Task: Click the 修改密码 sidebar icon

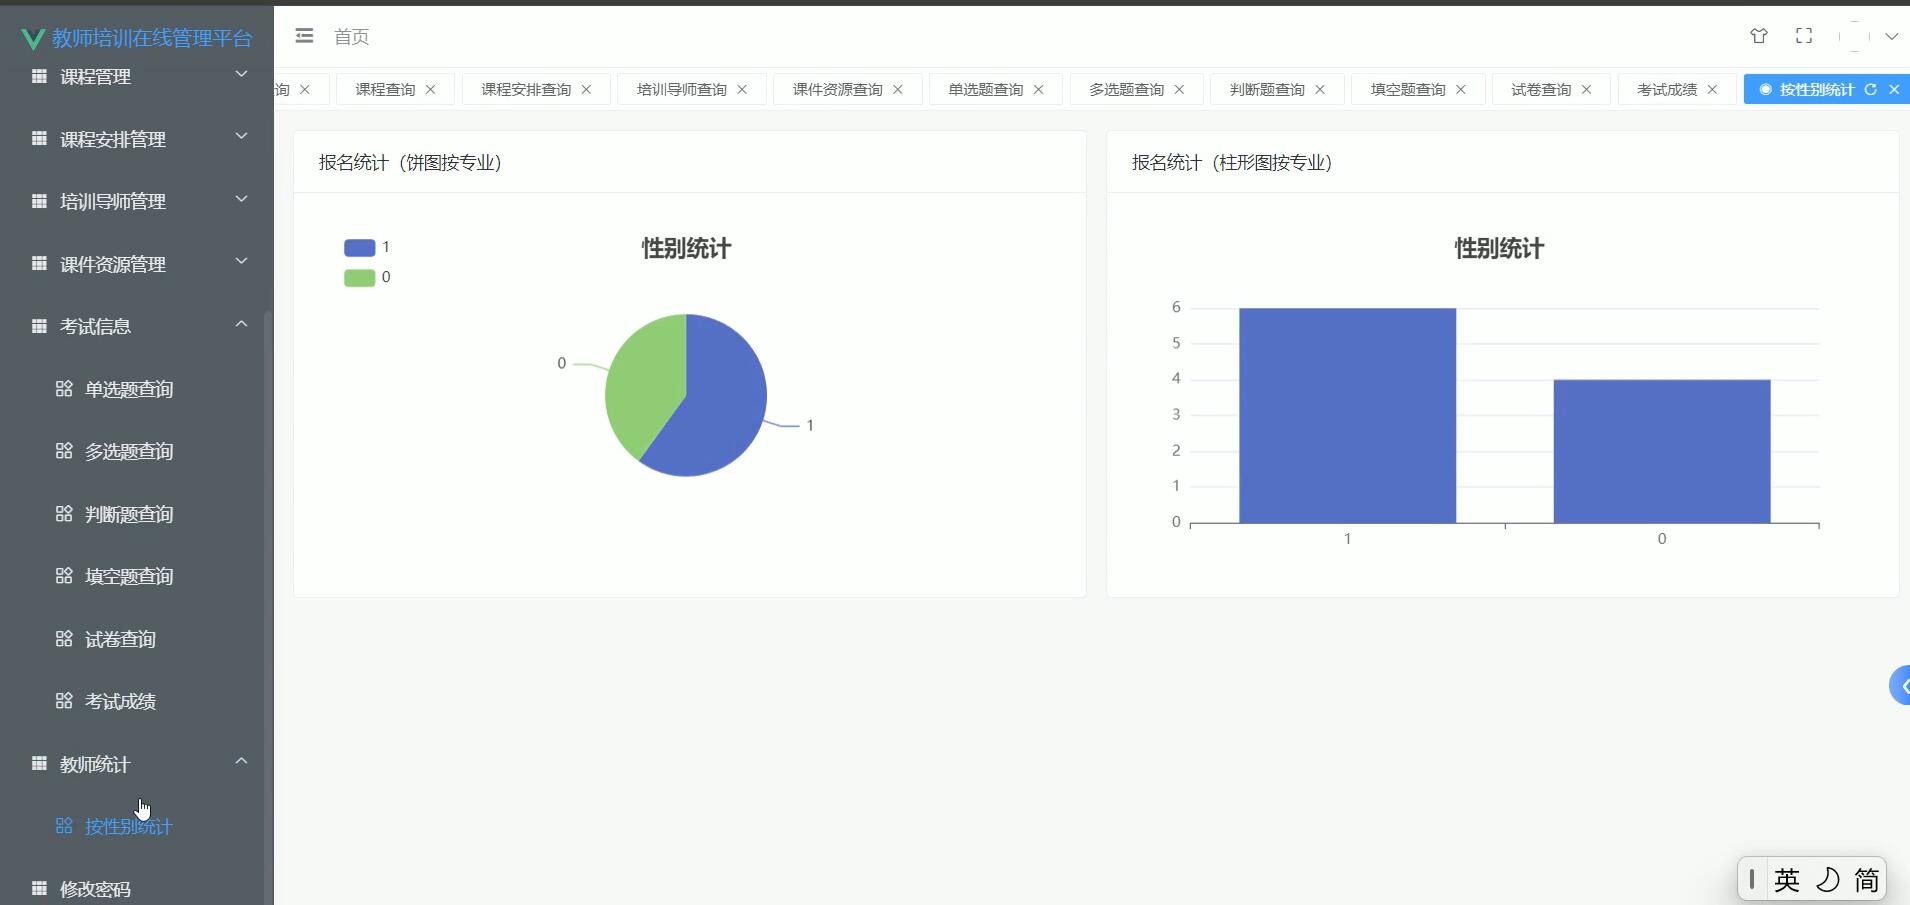Action: [x=38, y=887]
